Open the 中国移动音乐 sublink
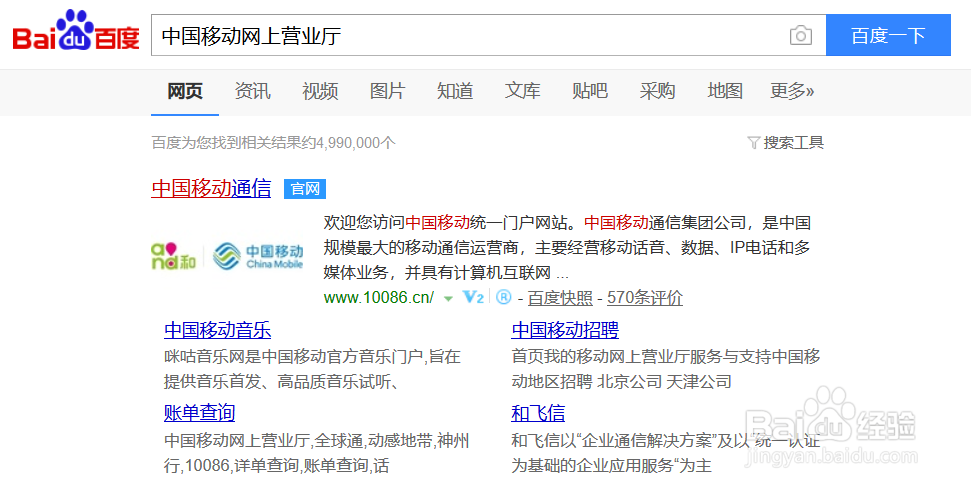The image size is (971, 490). (217, 330)
